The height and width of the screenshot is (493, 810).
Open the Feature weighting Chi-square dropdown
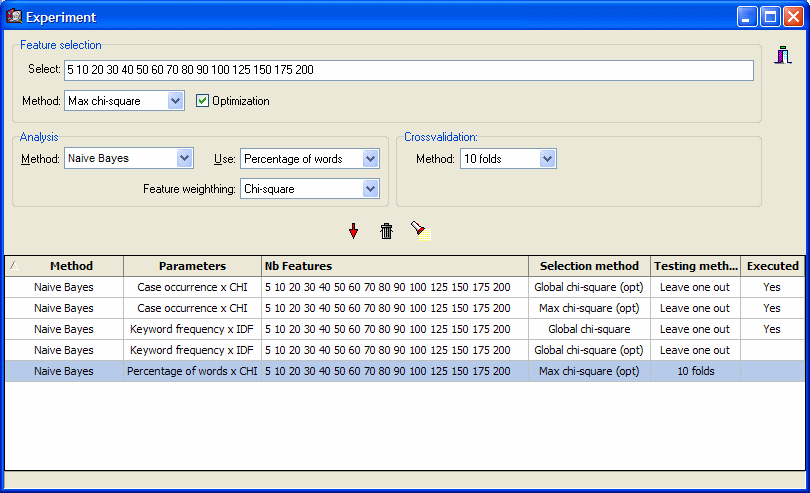click(x=371, y=188)
